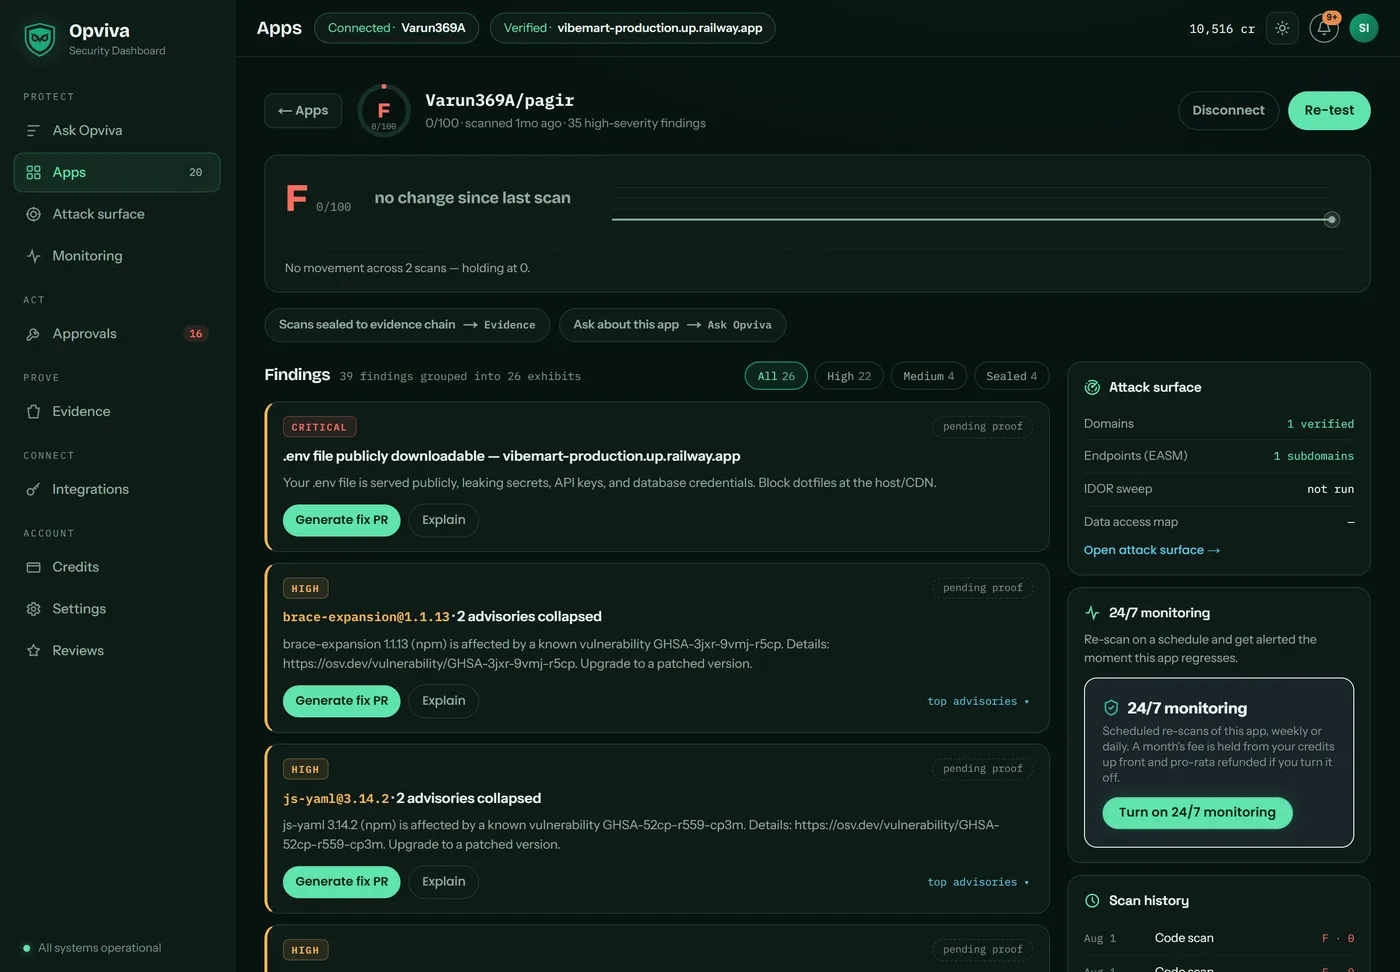The height and width of the screenshot is (972, 1400).
Task: Click the Disconnect button
Action: (x=1228, y=111)
